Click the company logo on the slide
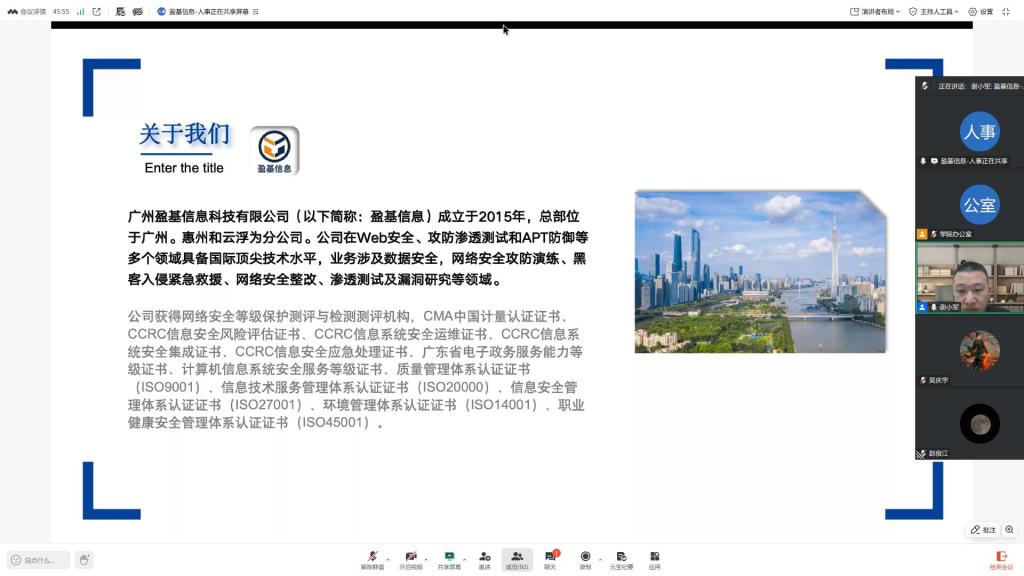This screenshot has height=576, width=1024. [274, 150]
